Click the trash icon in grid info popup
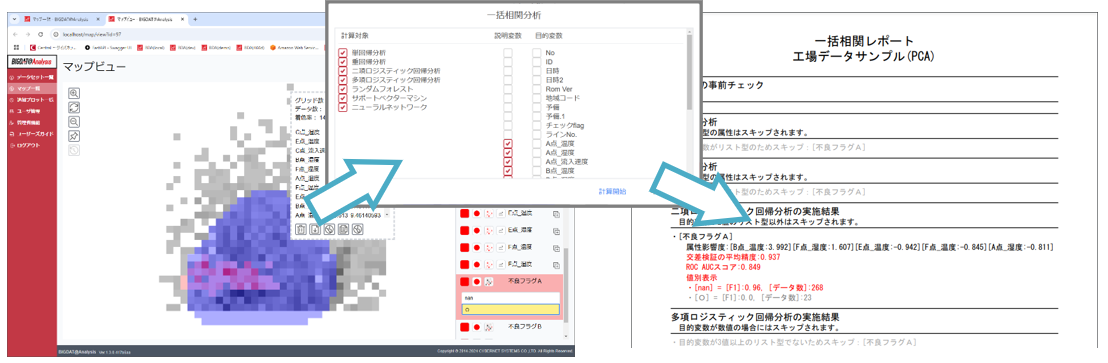Image resolution: width=1108 pixels, height=363 pixels. [x=301, y=229]
